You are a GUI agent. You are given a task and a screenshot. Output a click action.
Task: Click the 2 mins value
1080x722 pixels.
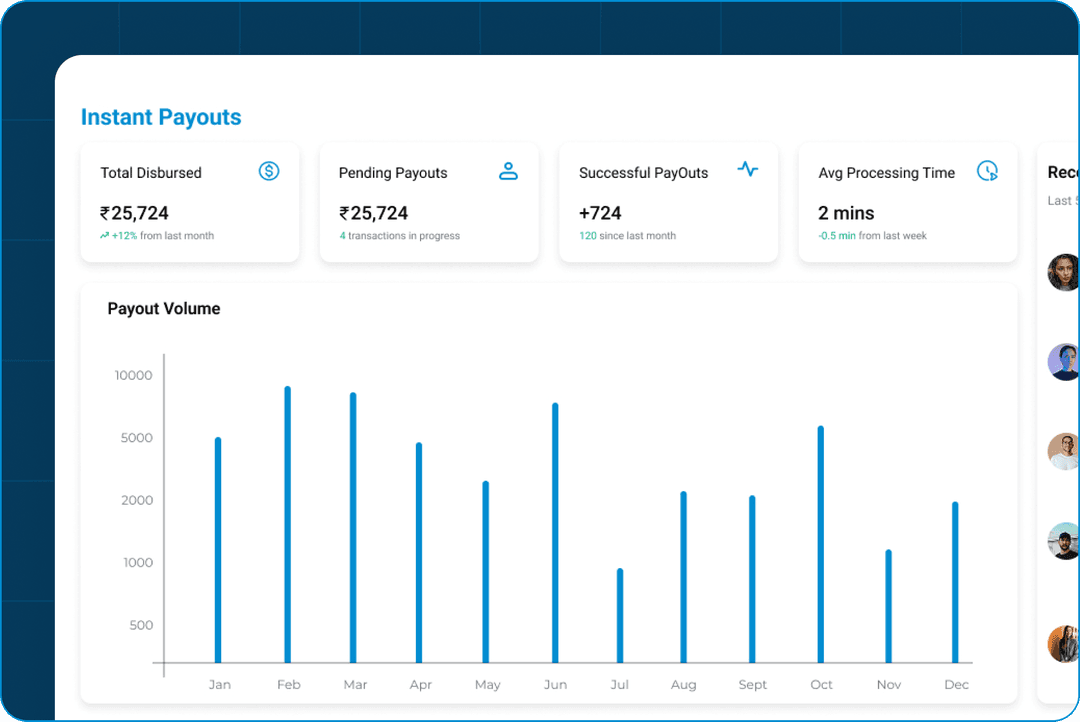coord(846,213)
